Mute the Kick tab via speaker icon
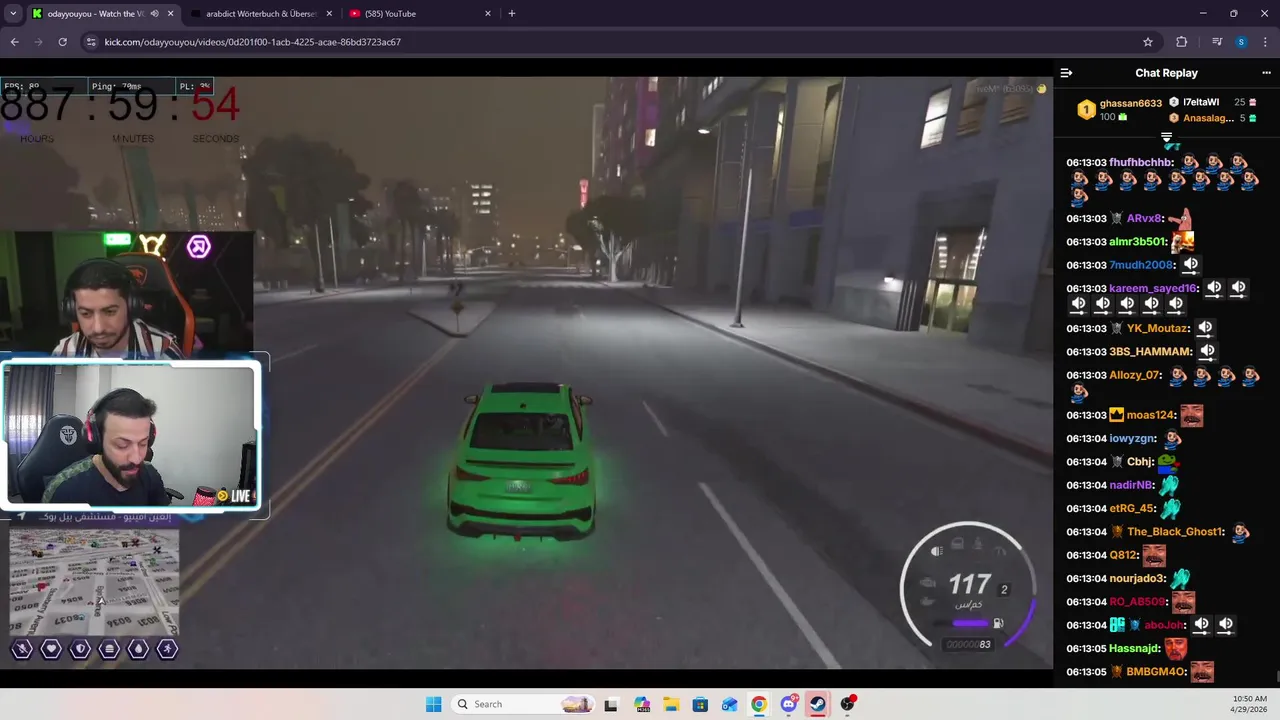1280x720 pixels. [154, 14]
